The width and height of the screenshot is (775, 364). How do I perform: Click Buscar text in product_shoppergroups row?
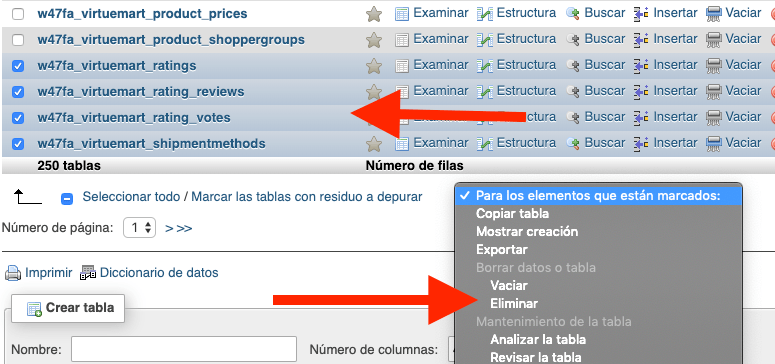[605, 39]
